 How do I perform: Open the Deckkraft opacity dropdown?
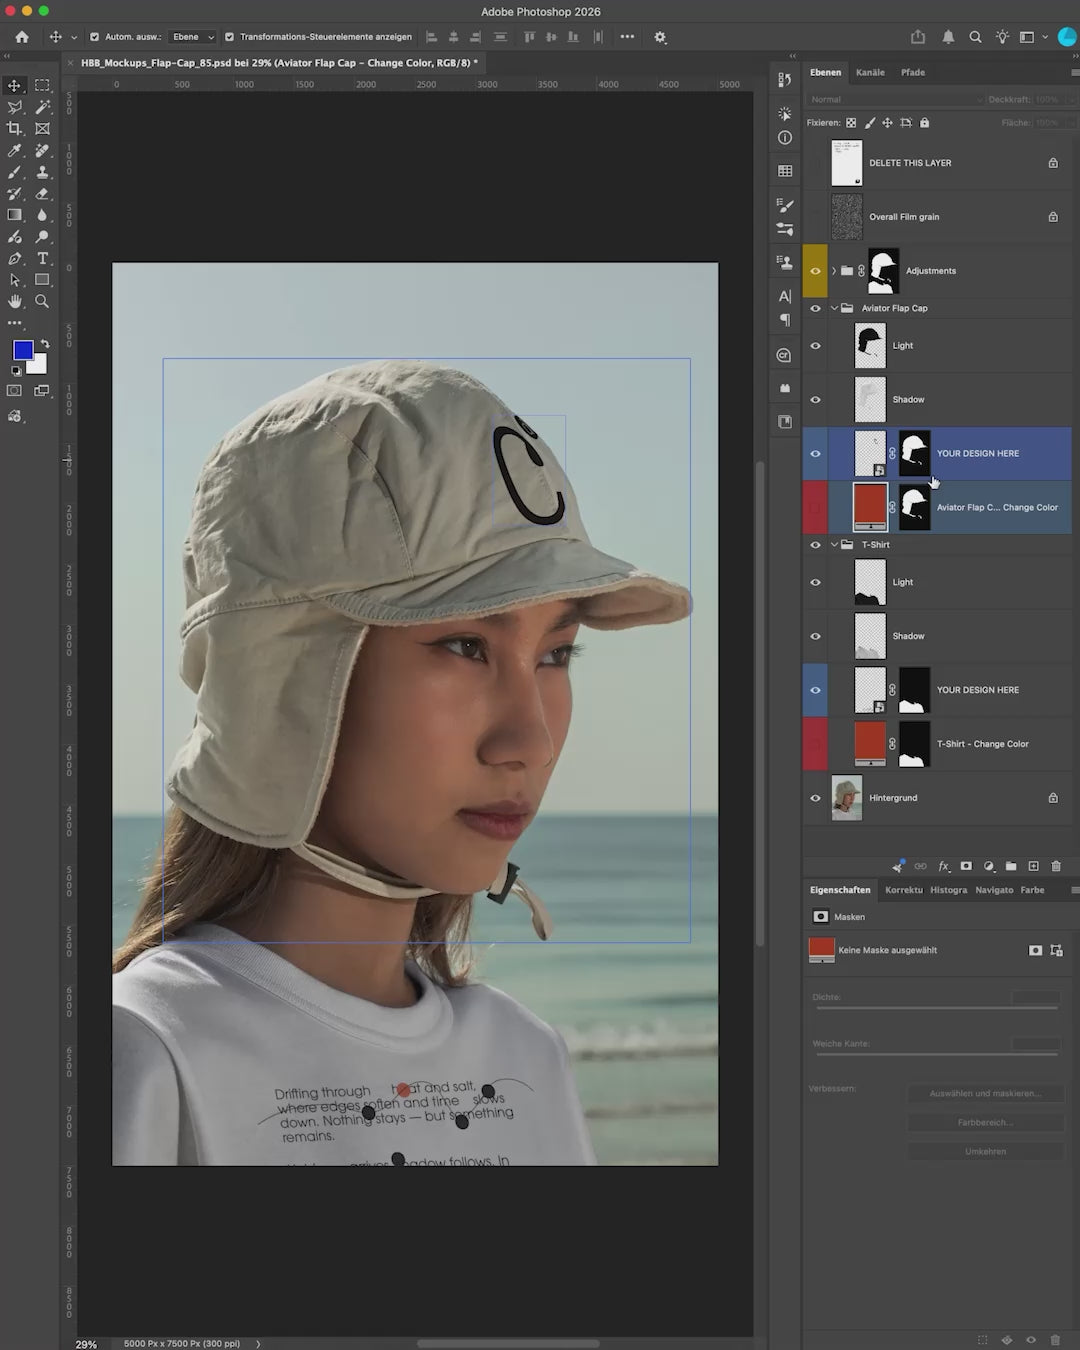(1071, 99)
